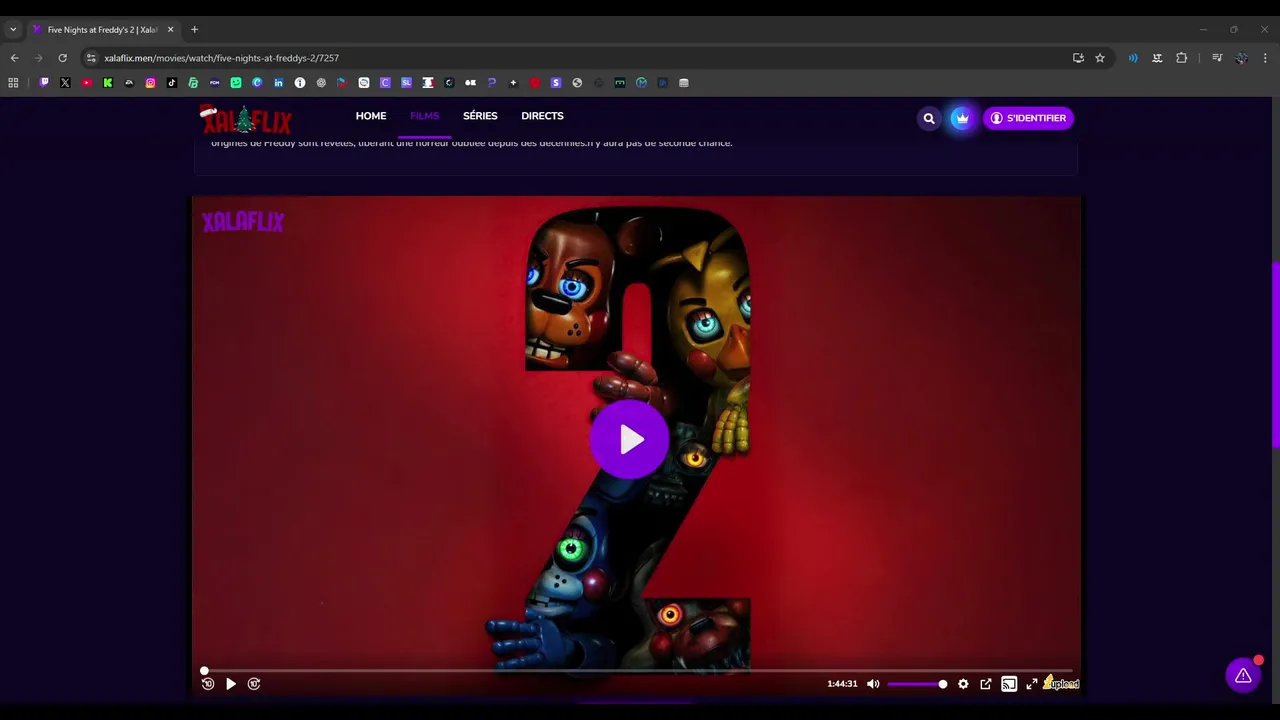Open video in picture-in-picture popout
Viewport: 1280px width, 720px height.
(x=986, y=684)
